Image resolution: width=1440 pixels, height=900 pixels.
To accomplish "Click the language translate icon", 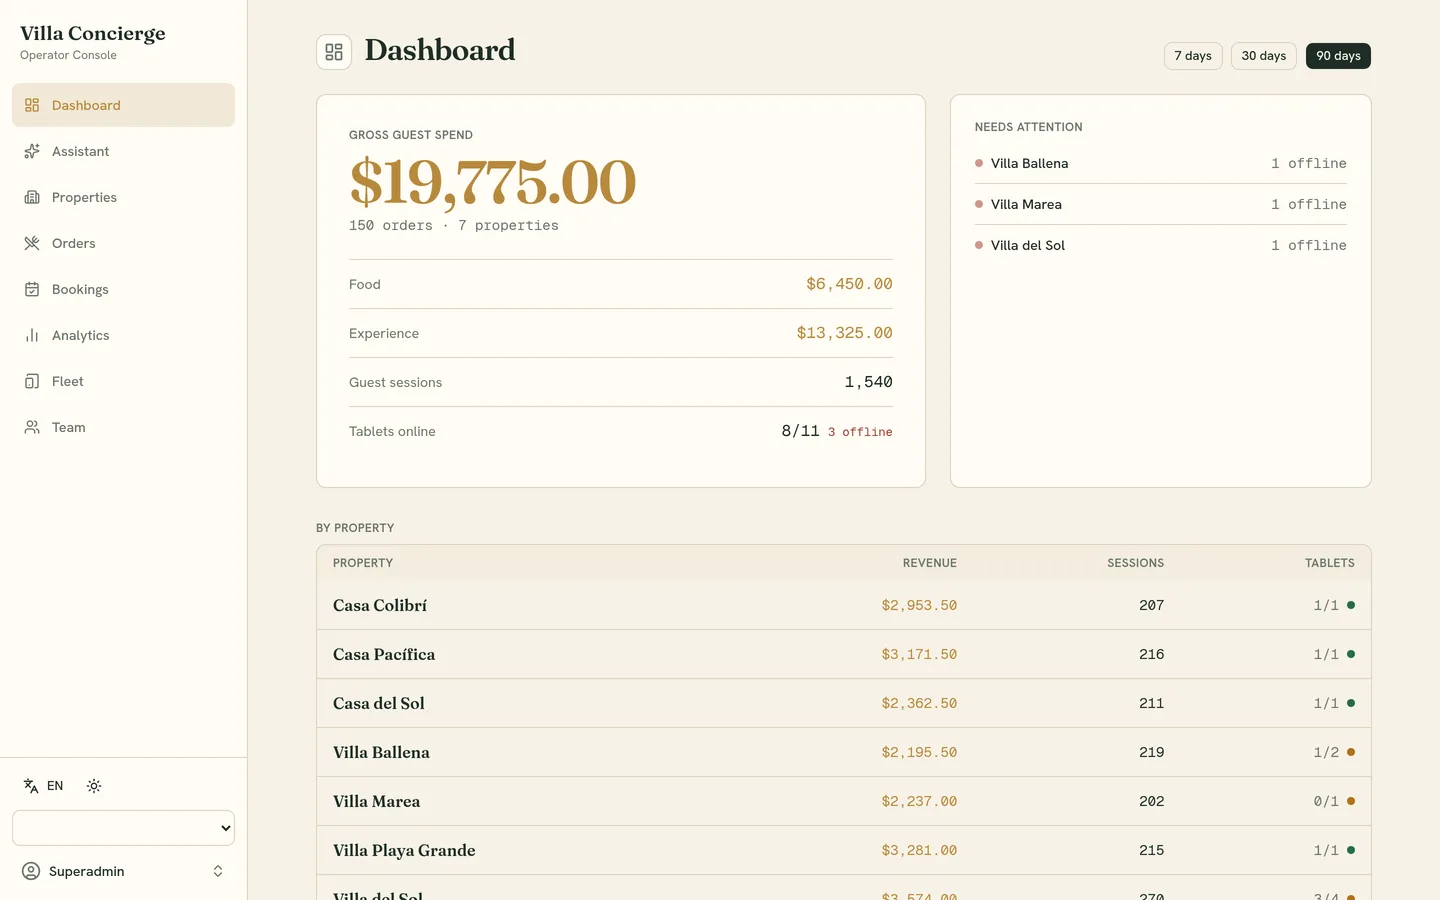I will [31, 786].
